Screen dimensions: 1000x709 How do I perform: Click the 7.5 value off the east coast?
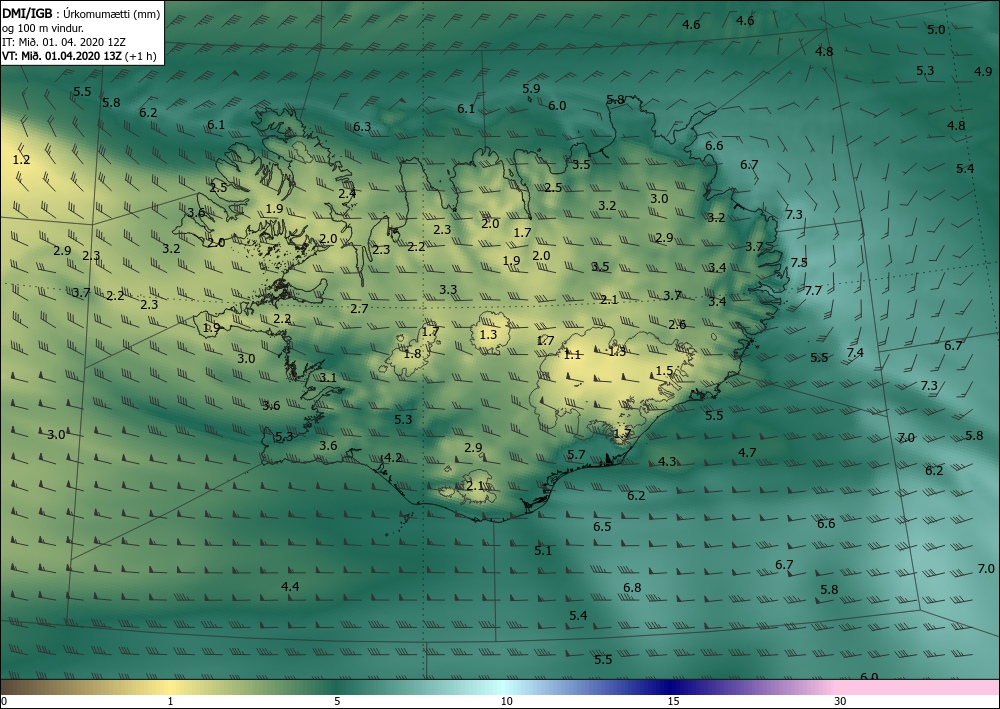[799, 262]
